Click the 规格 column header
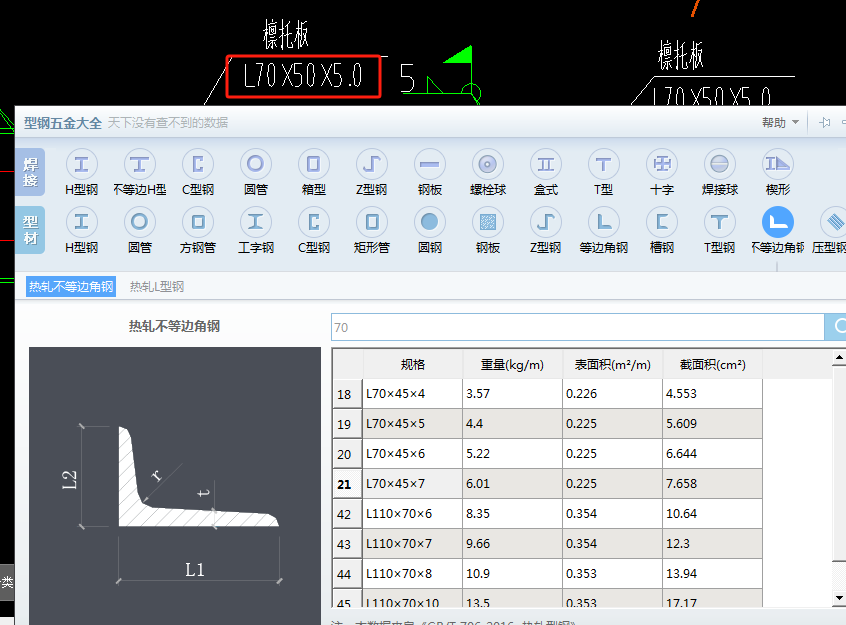Image resolution: width=846 pixels, height=625 pixels. 413,364
